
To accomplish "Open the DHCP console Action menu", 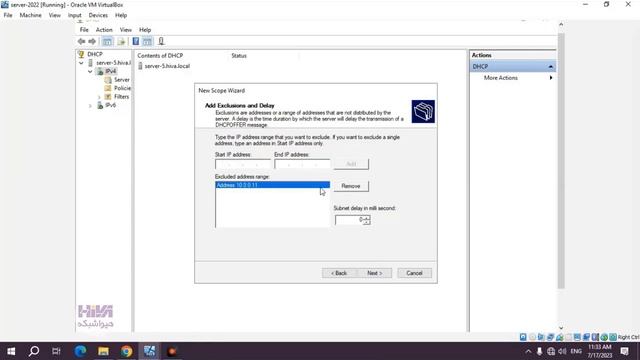I will [x=104, y=30].
